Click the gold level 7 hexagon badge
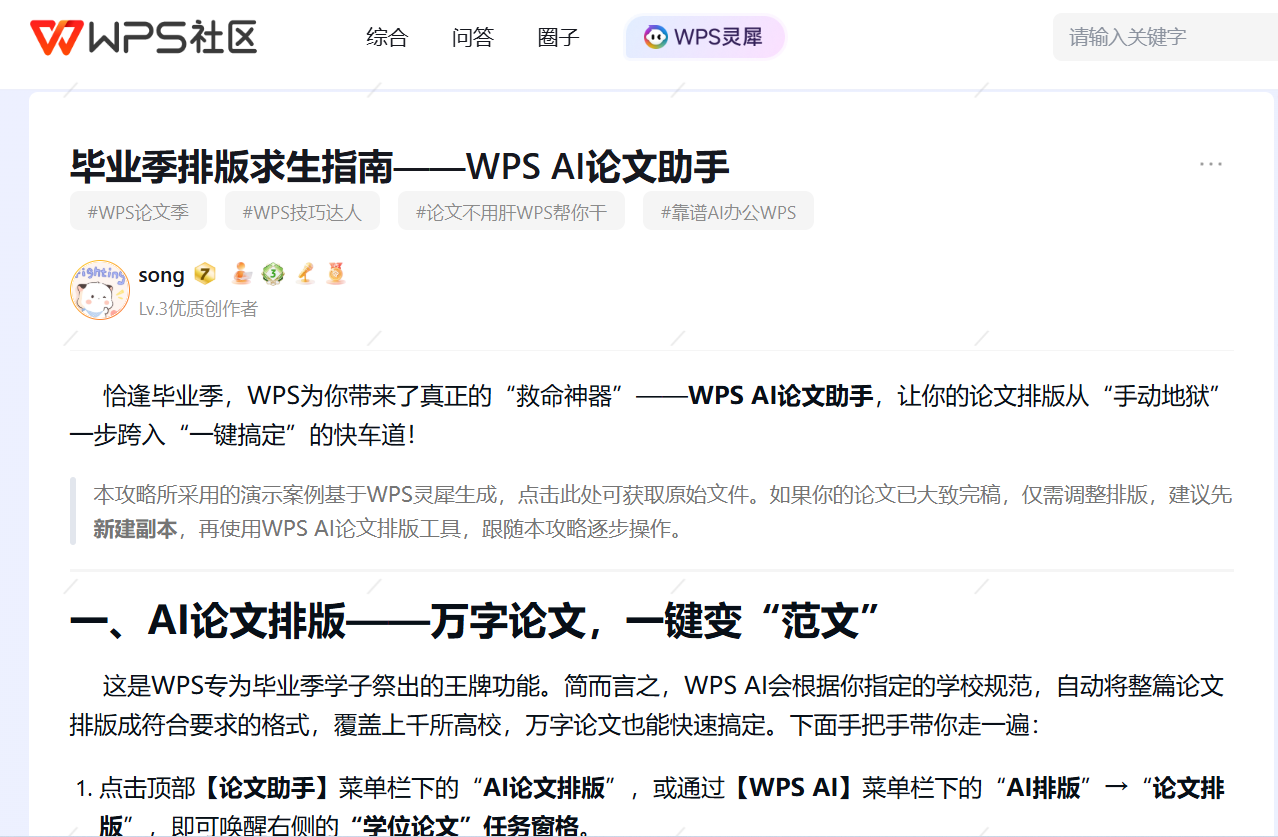This screenshot has height=837, width=1278. [x=205, y=273]
